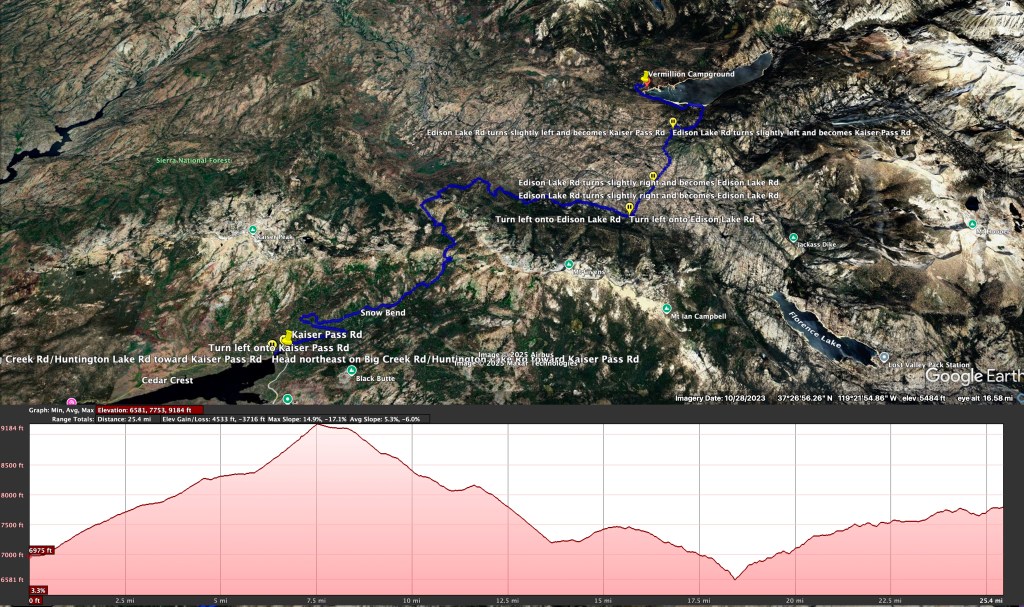Open the Kaiser Peak mountain marker

tap(254, 230)
